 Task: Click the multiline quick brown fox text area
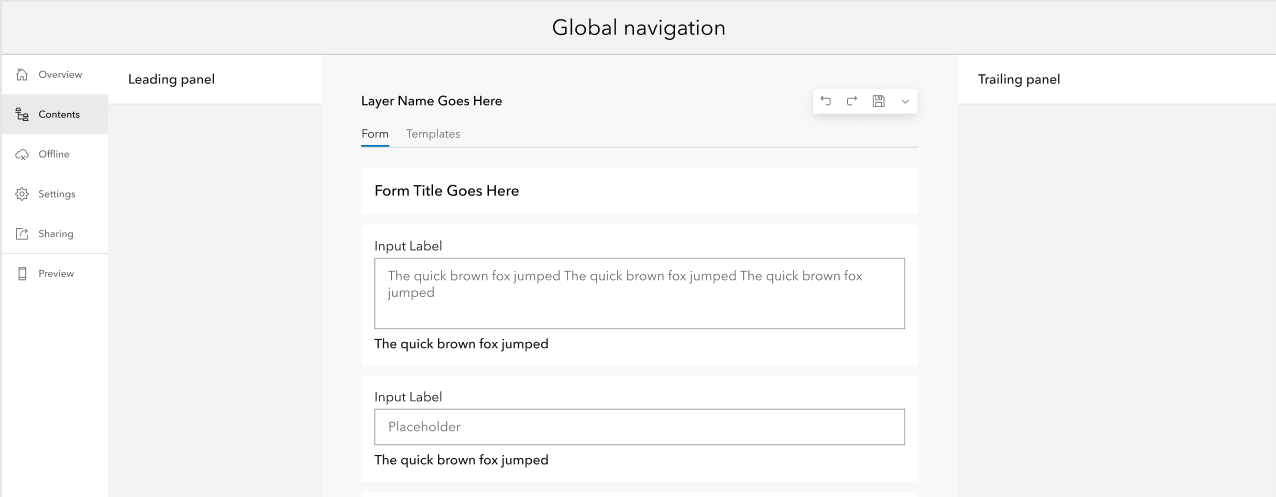[640, 294]
